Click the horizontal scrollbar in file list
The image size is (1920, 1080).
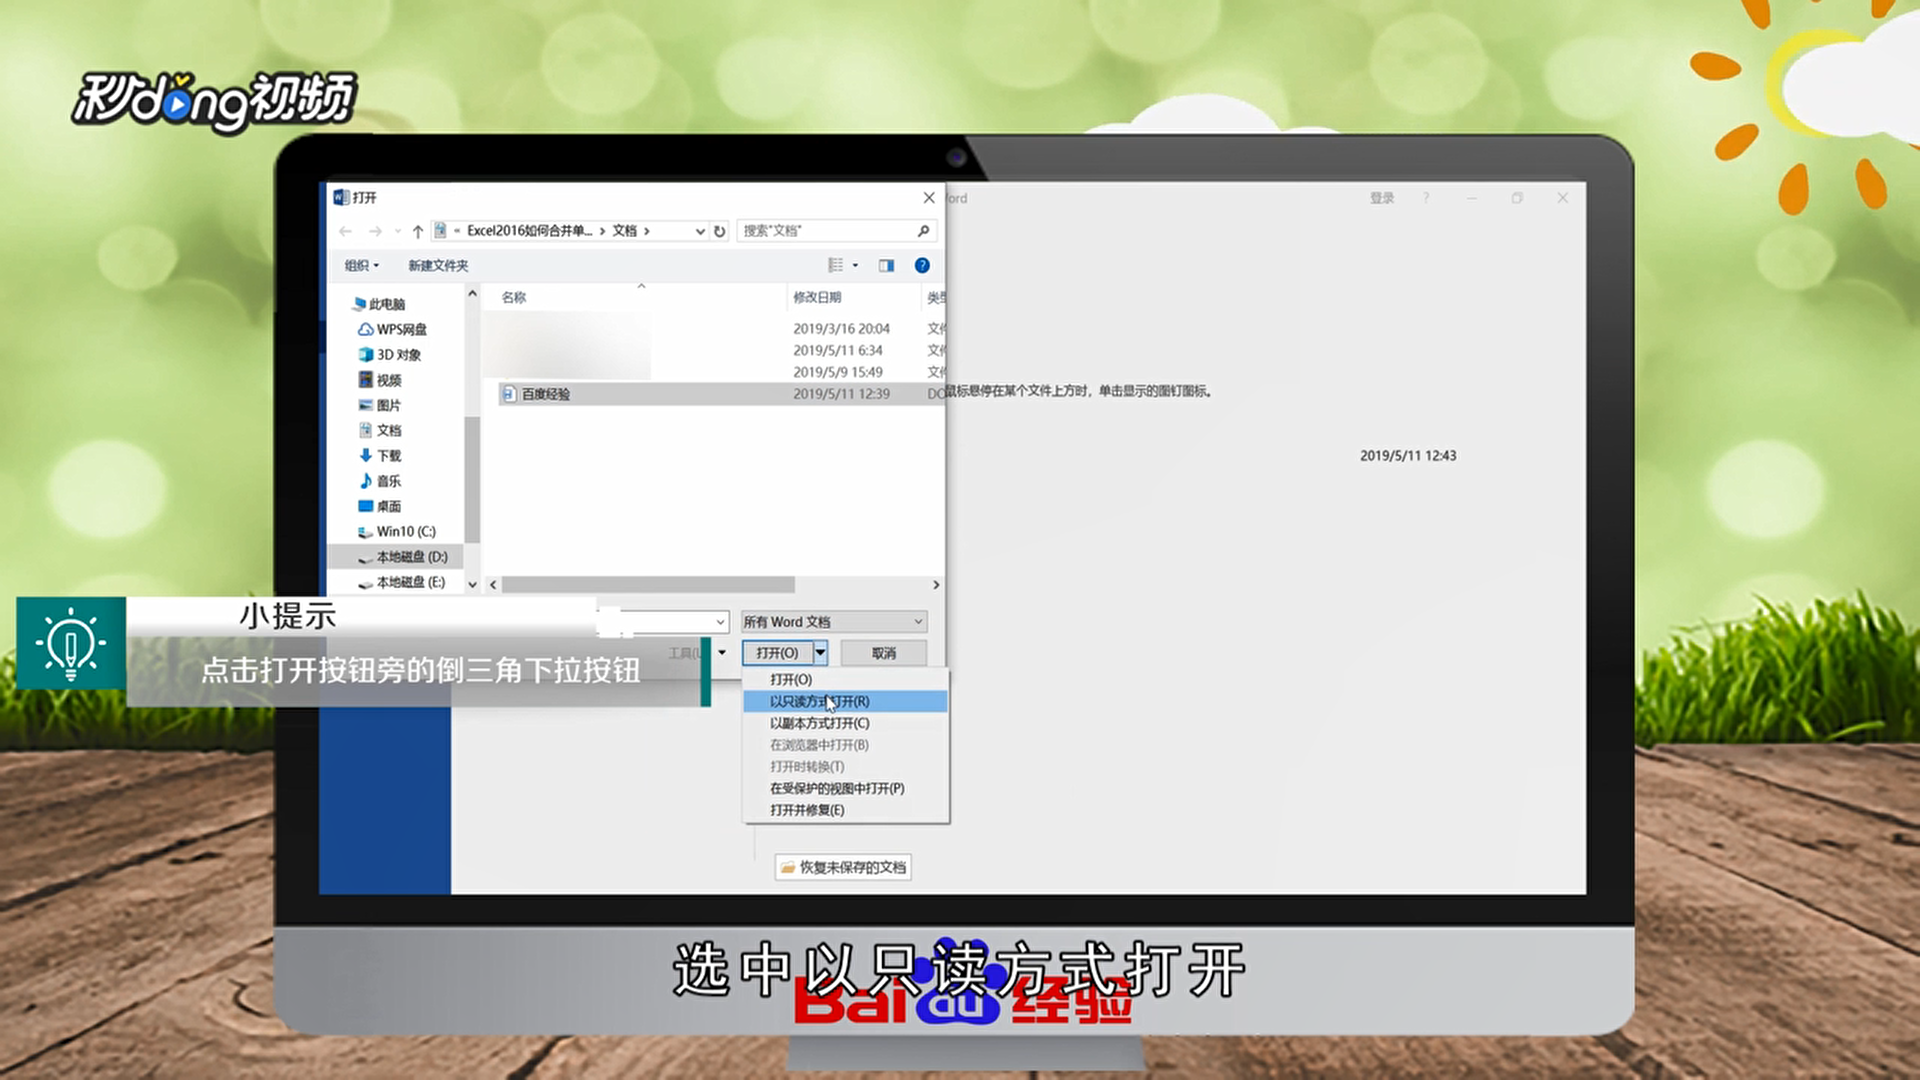click(648, 584)
